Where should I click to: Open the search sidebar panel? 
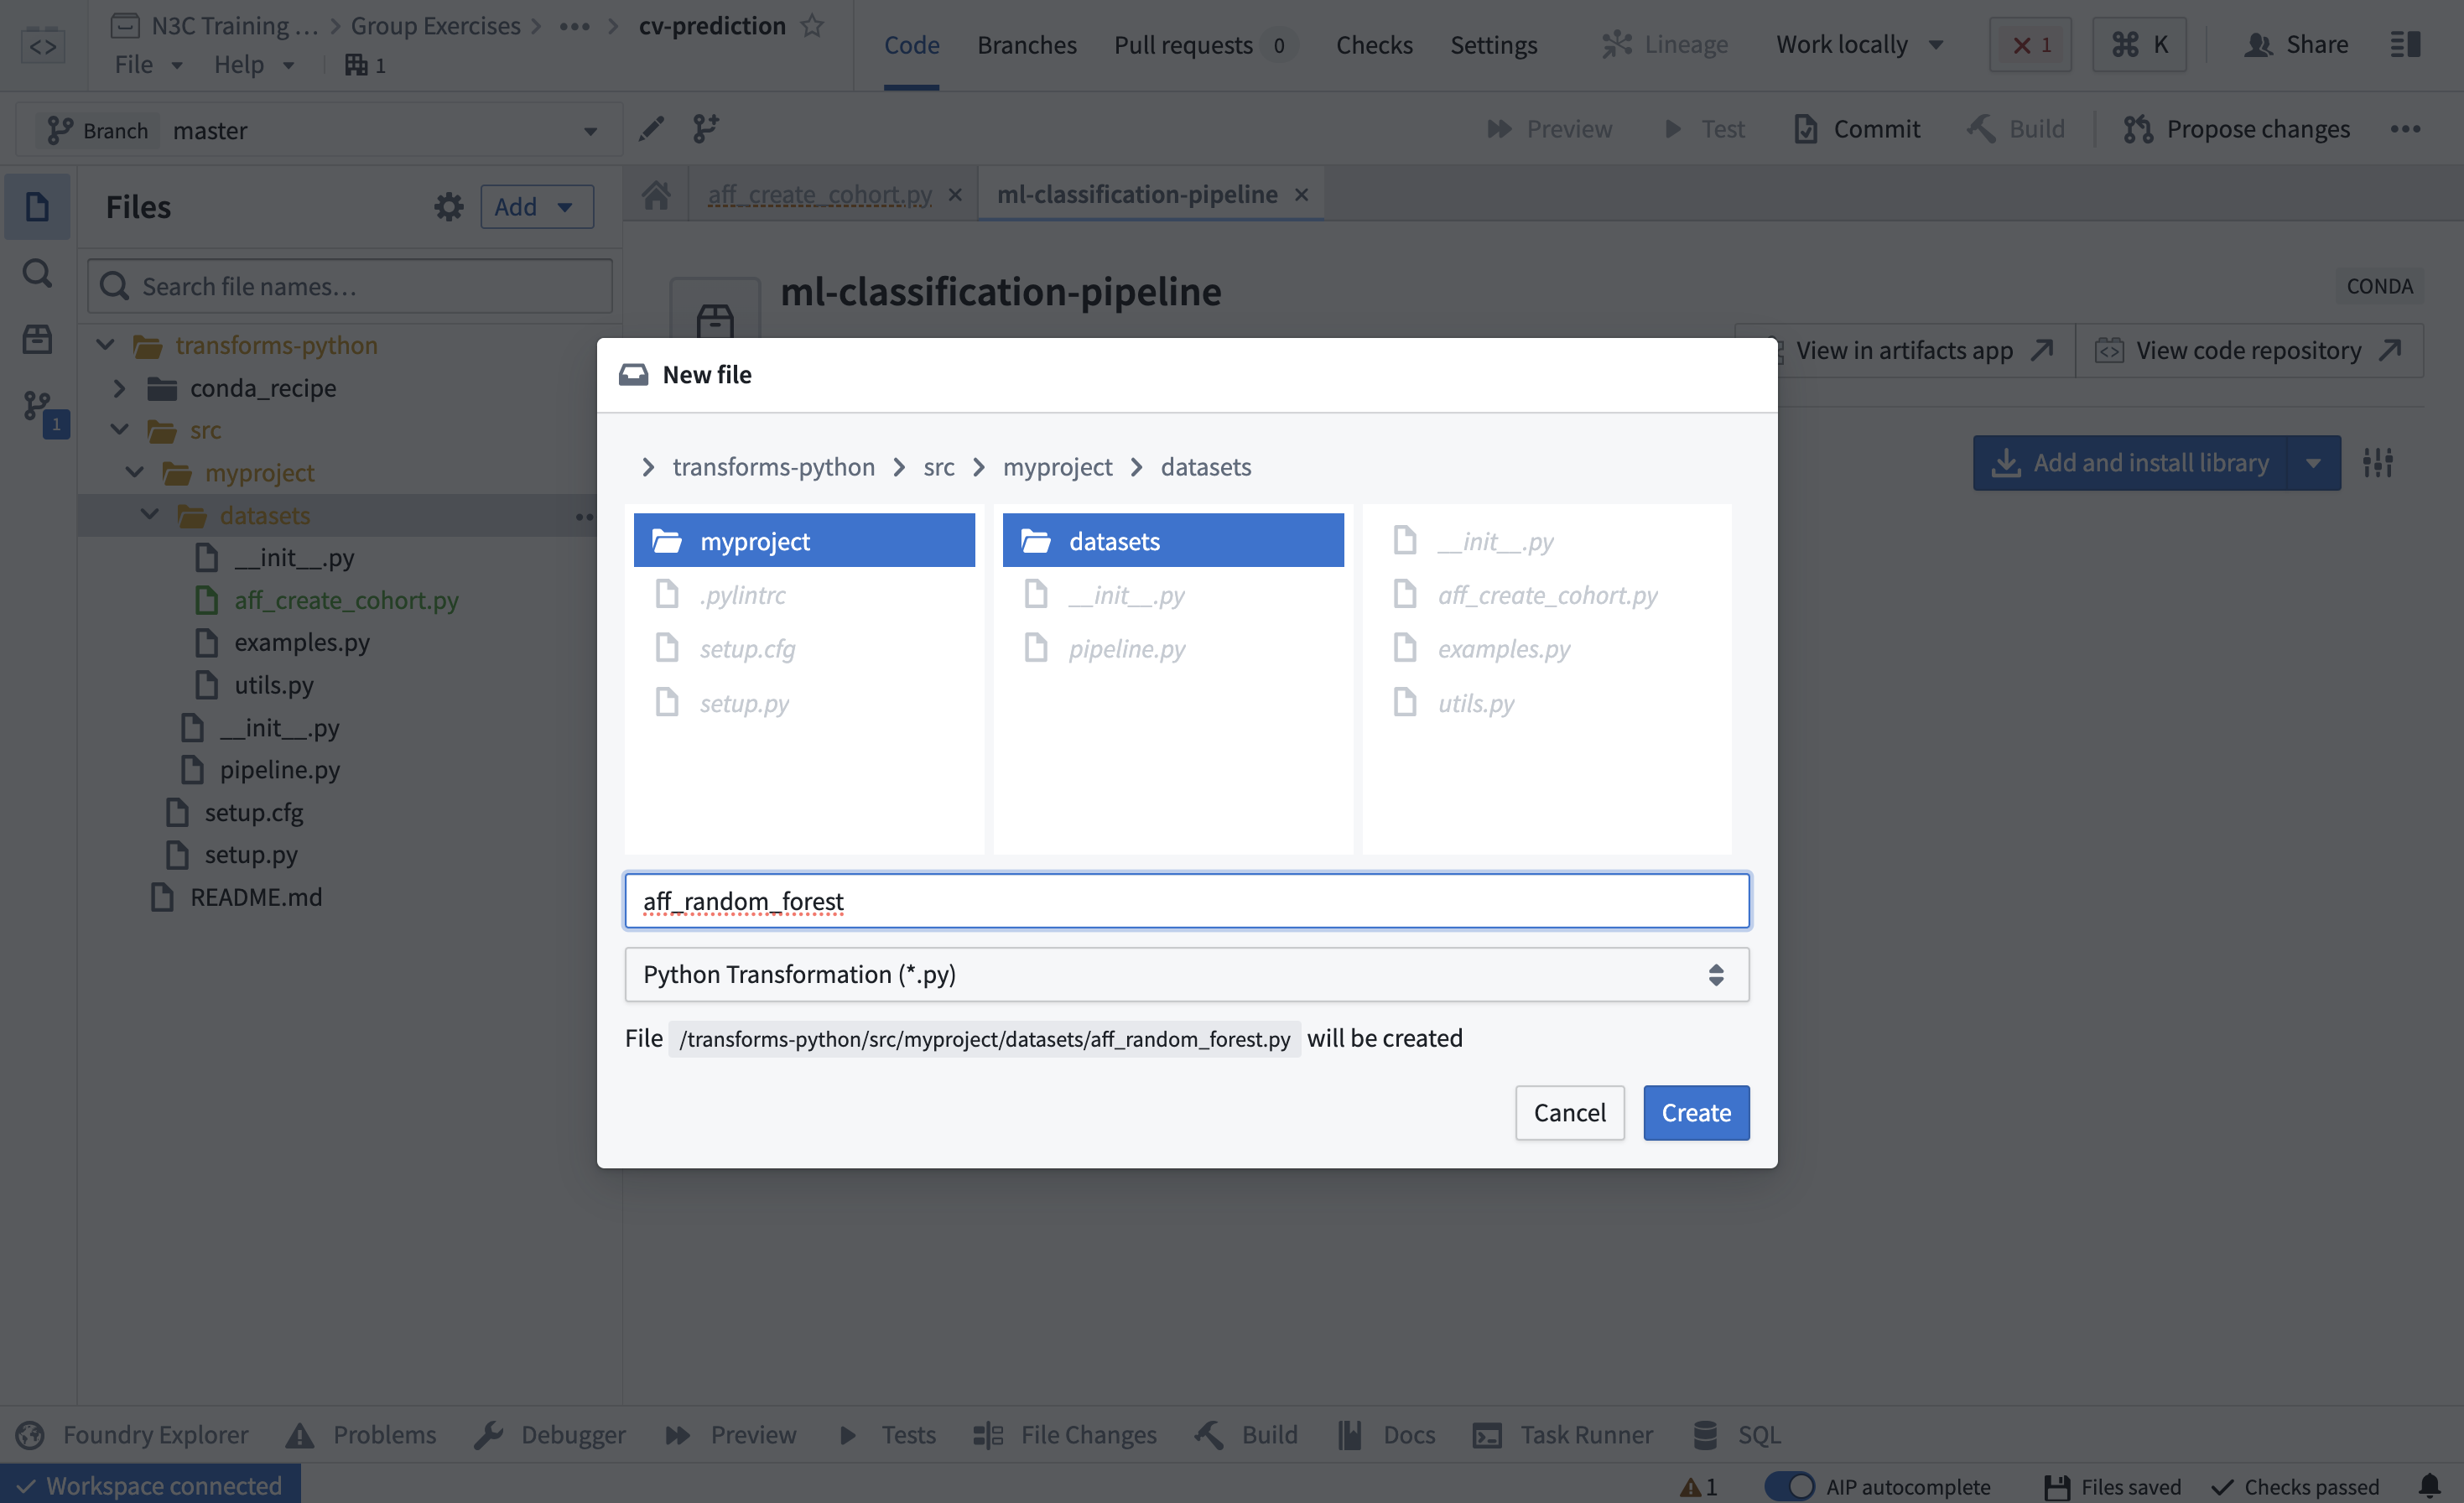click(37, 273)
